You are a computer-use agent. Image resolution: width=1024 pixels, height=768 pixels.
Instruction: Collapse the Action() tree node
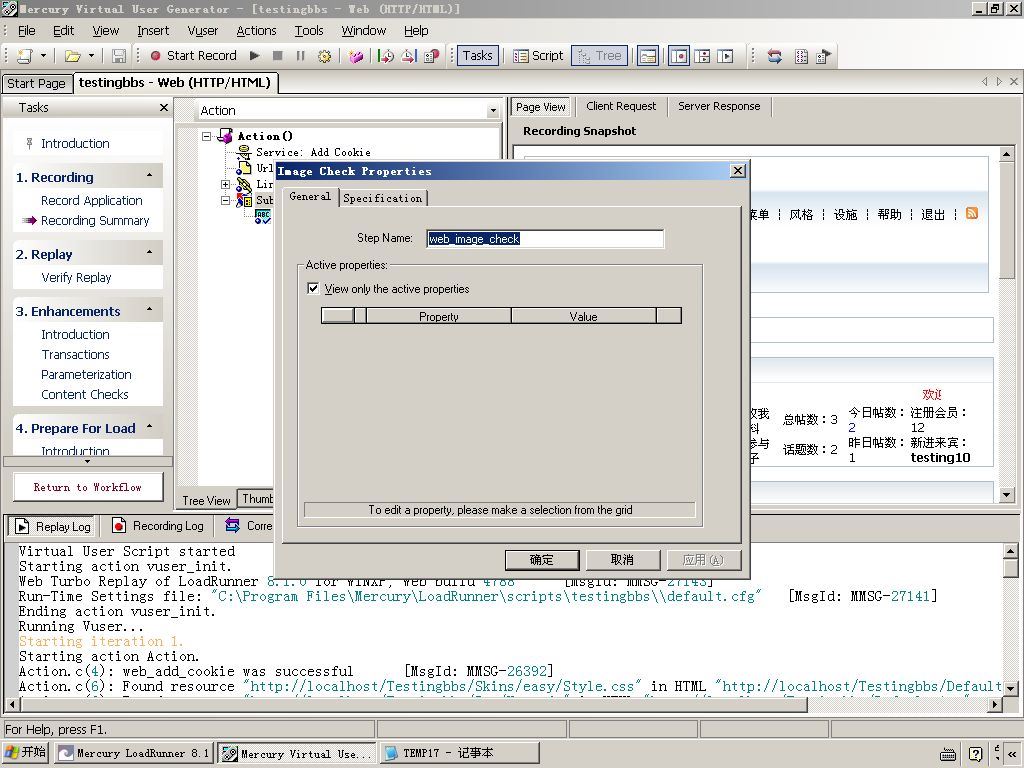coord(206,136)
